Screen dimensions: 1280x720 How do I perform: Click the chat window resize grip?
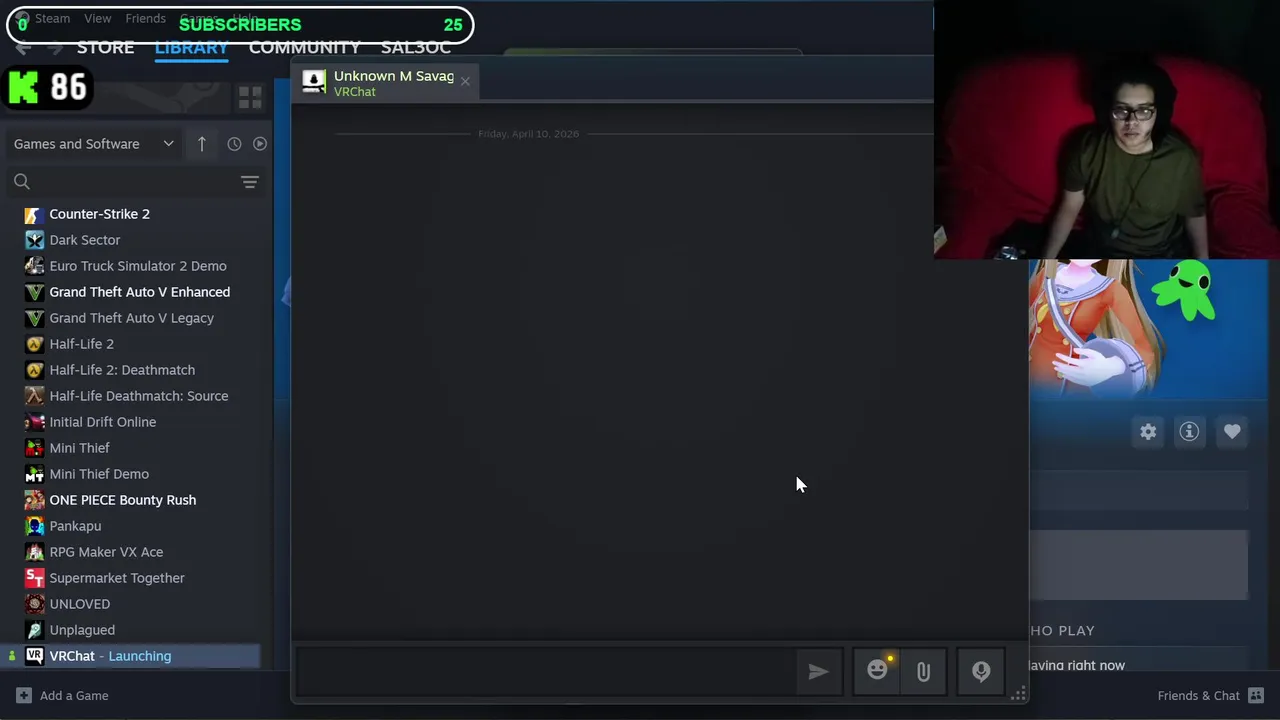(1019, 694)
